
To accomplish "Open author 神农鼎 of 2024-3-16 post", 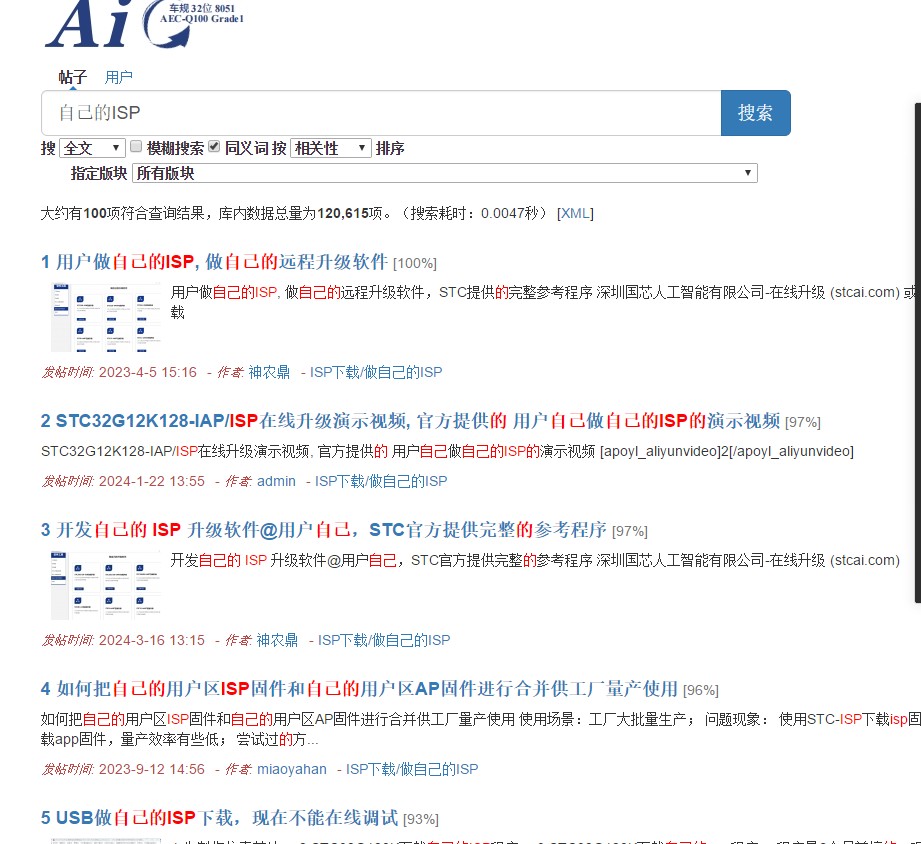I will click(277, 640).
